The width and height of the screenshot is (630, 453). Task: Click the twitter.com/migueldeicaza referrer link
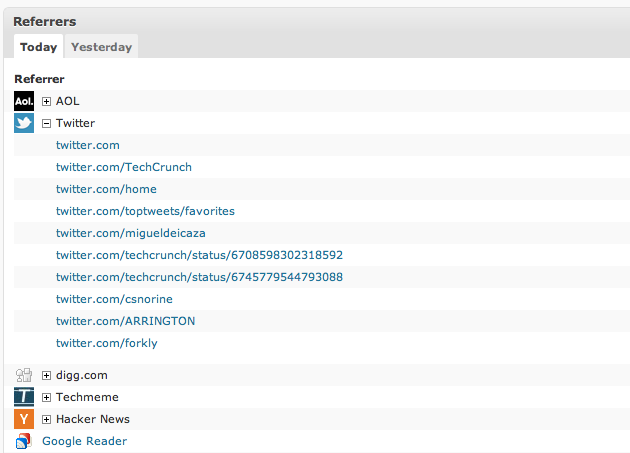point(130,233)
